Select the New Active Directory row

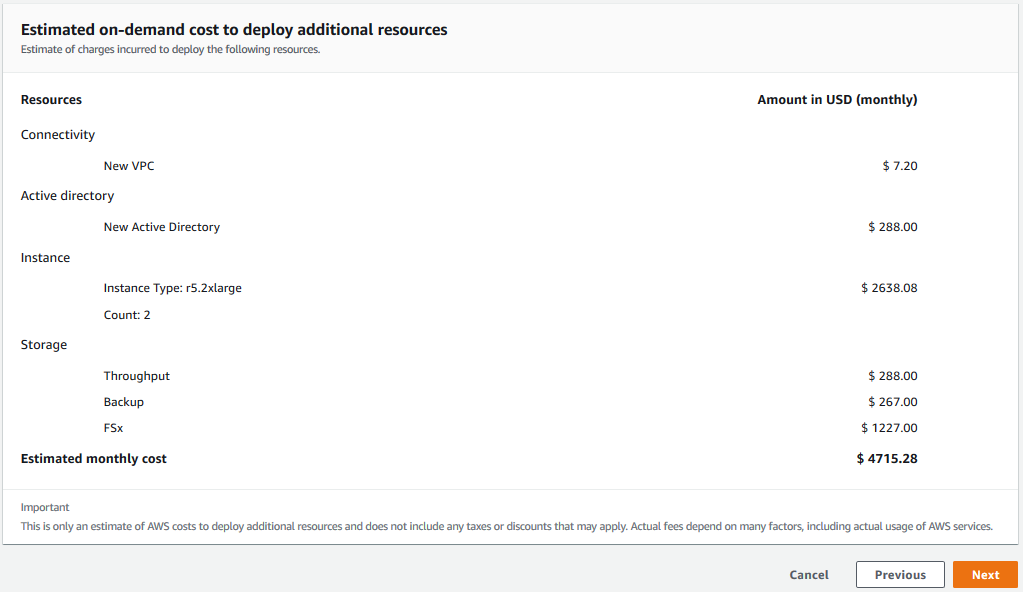161,226
